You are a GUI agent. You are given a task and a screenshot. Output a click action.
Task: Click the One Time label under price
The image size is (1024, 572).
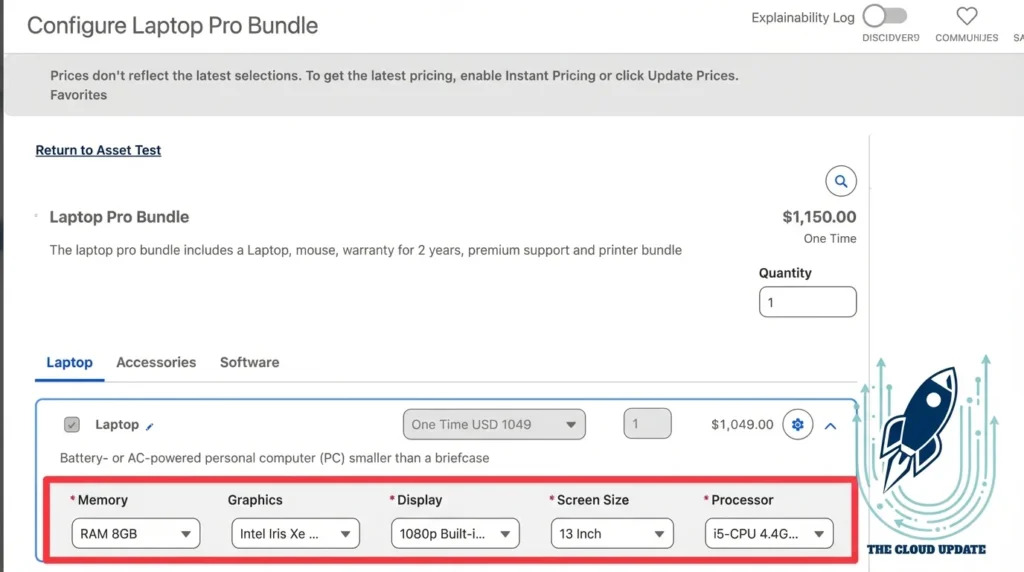click(x=829, y=238)
